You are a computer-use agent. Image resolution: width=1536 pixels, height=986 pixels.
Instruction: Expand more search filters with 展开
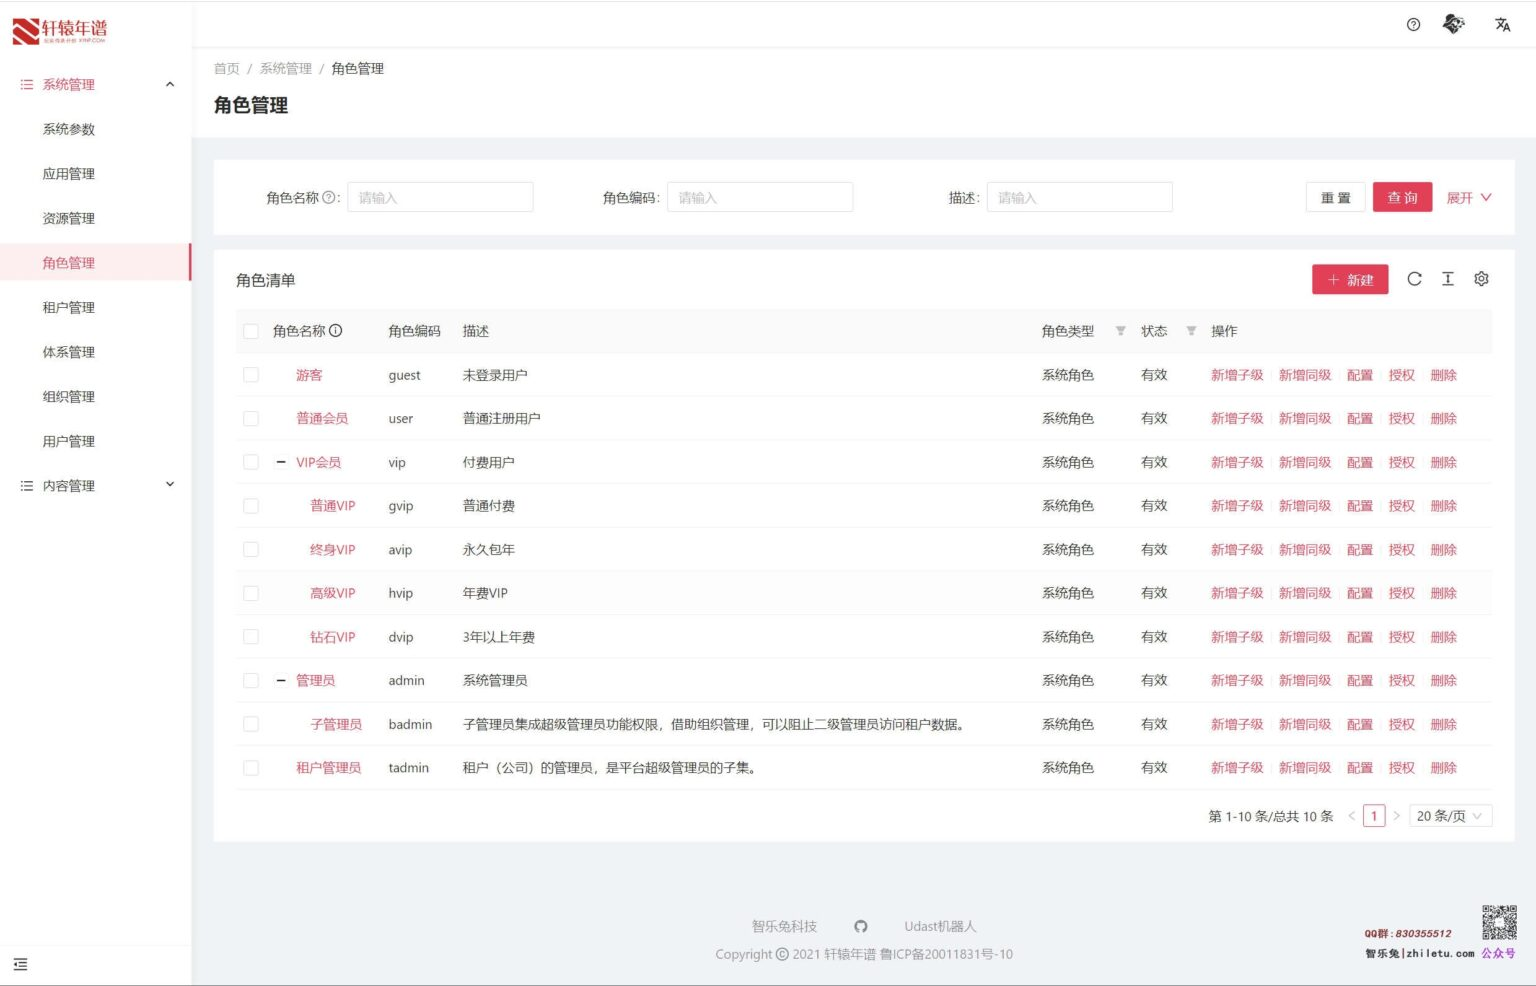click(x=1469, y=197)
